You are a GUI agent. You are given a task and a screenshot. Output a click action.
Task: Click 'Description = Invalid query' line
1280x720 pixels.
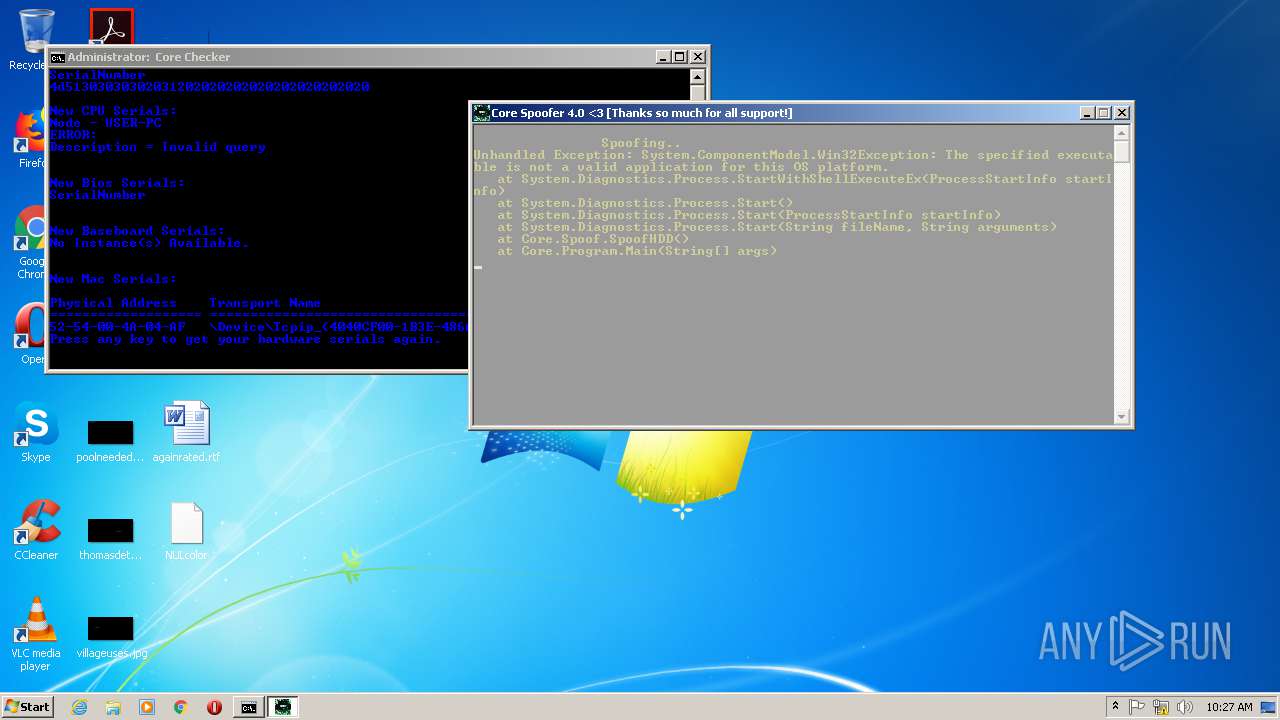click(157, 147)
